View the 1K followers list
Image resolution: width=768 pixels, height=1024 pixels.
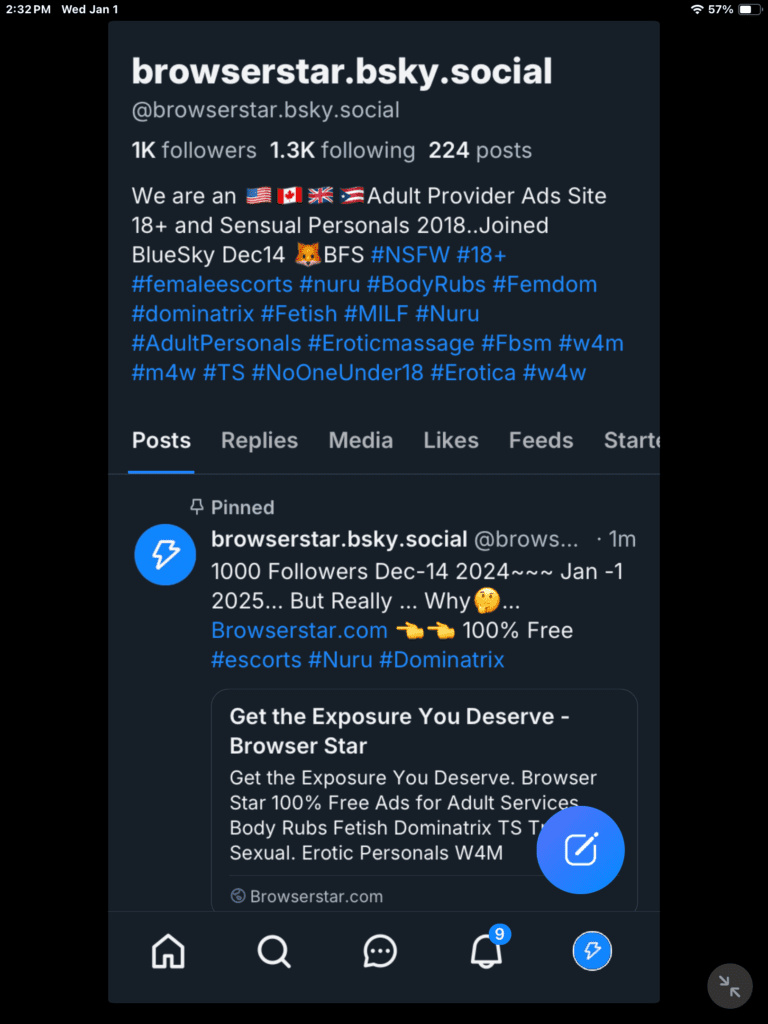click(194, 151)
